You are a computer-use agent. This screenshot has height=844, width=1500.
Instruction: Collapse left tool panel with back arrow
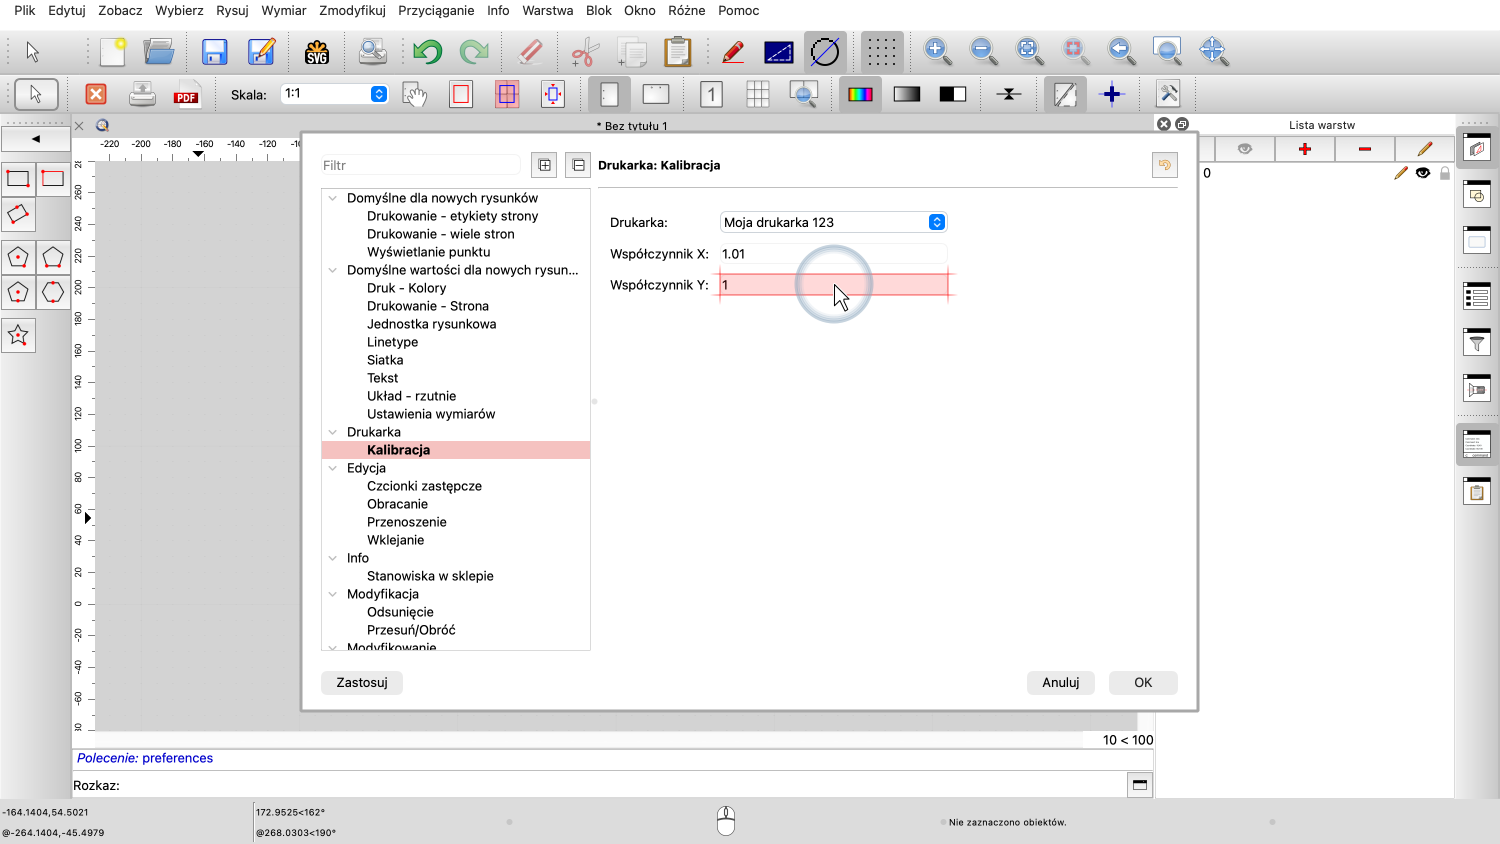[x=35, y=139]
